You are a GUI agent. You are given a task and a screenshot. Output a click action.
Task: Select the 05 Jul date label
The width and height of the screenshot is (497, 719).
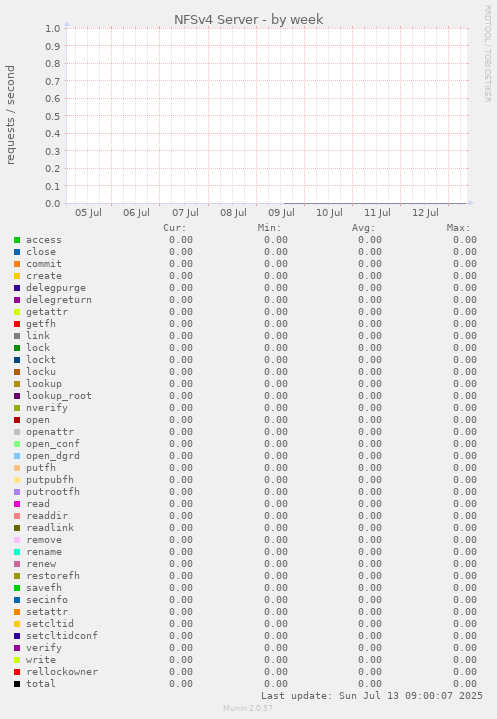88,213
